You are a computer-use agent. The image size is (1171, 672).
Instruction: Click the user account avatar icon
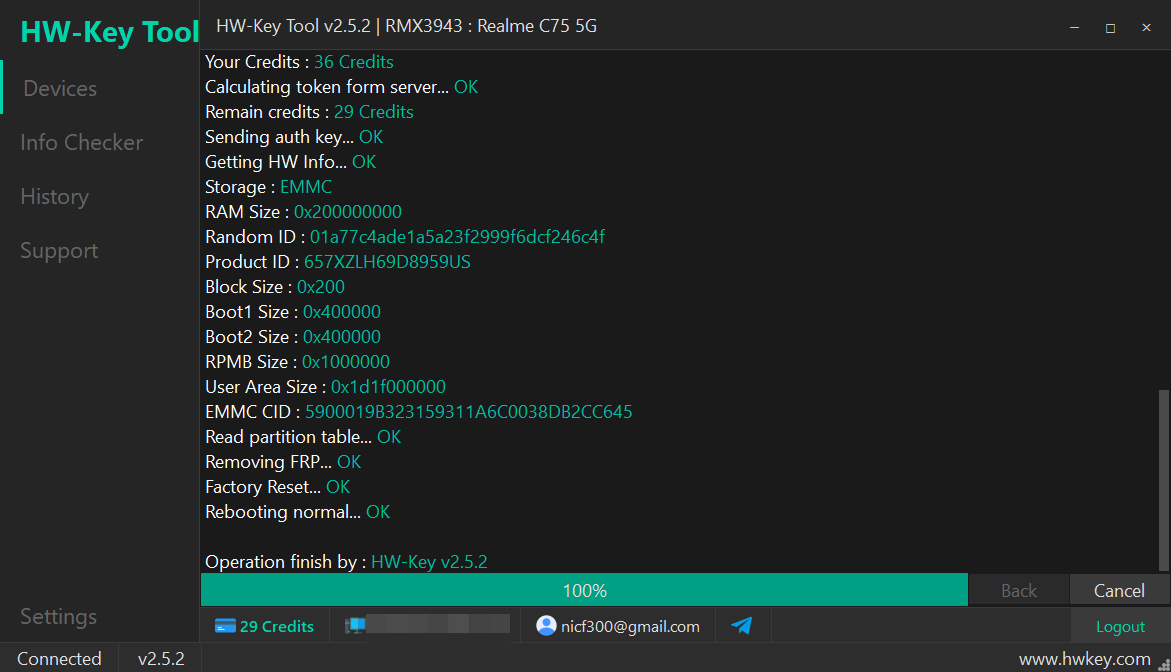click(546, 626)
